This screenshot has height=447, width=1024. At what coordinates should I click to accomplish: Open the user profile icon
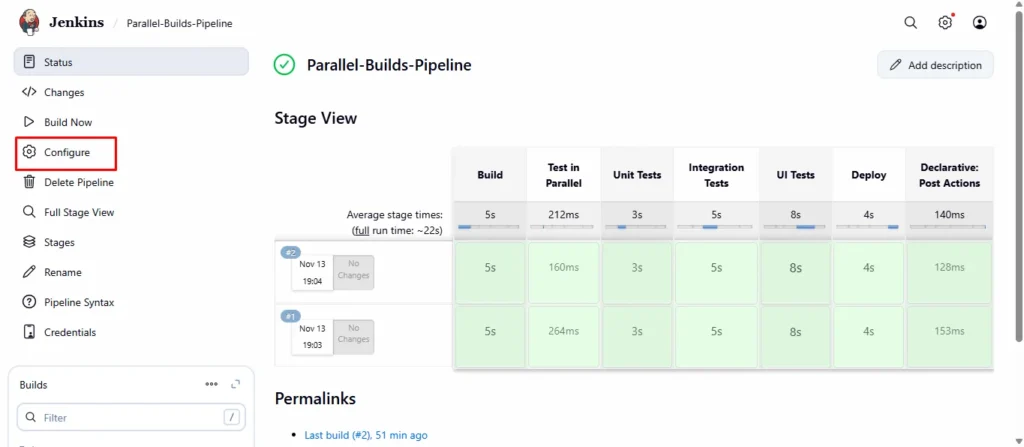pos(980,22)
